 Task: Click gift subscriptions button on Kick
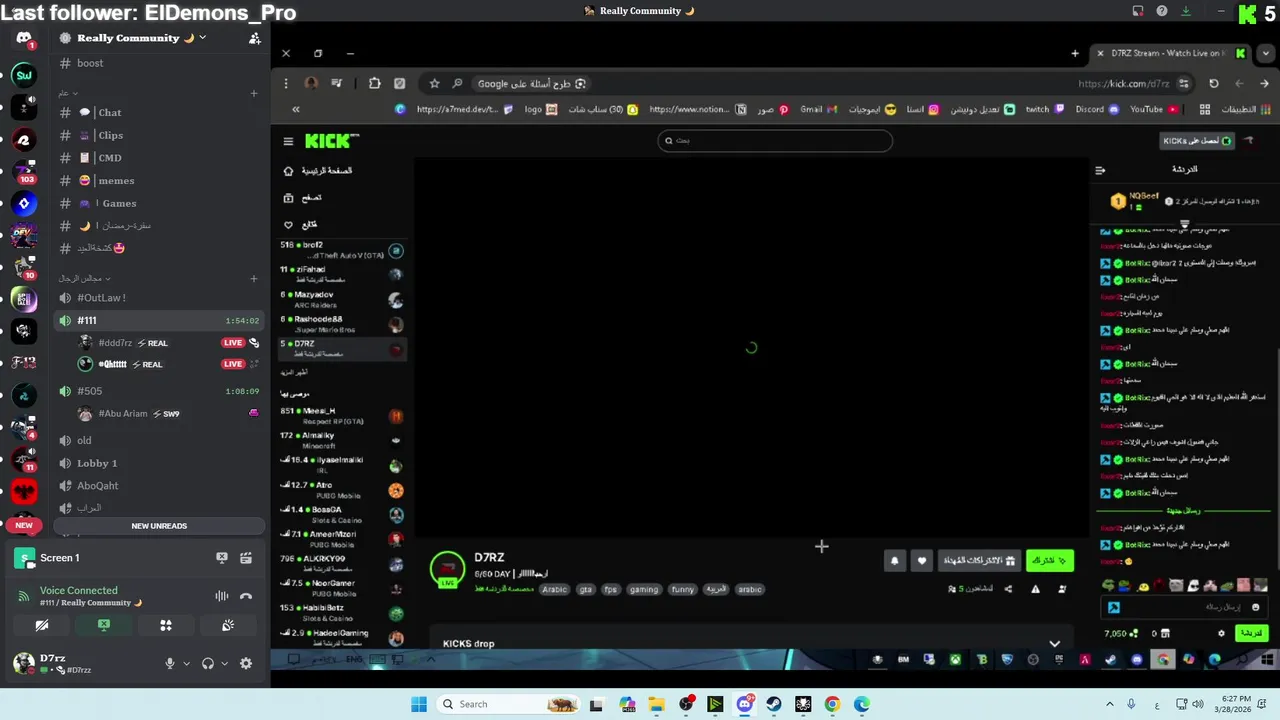tap(979, 561)
